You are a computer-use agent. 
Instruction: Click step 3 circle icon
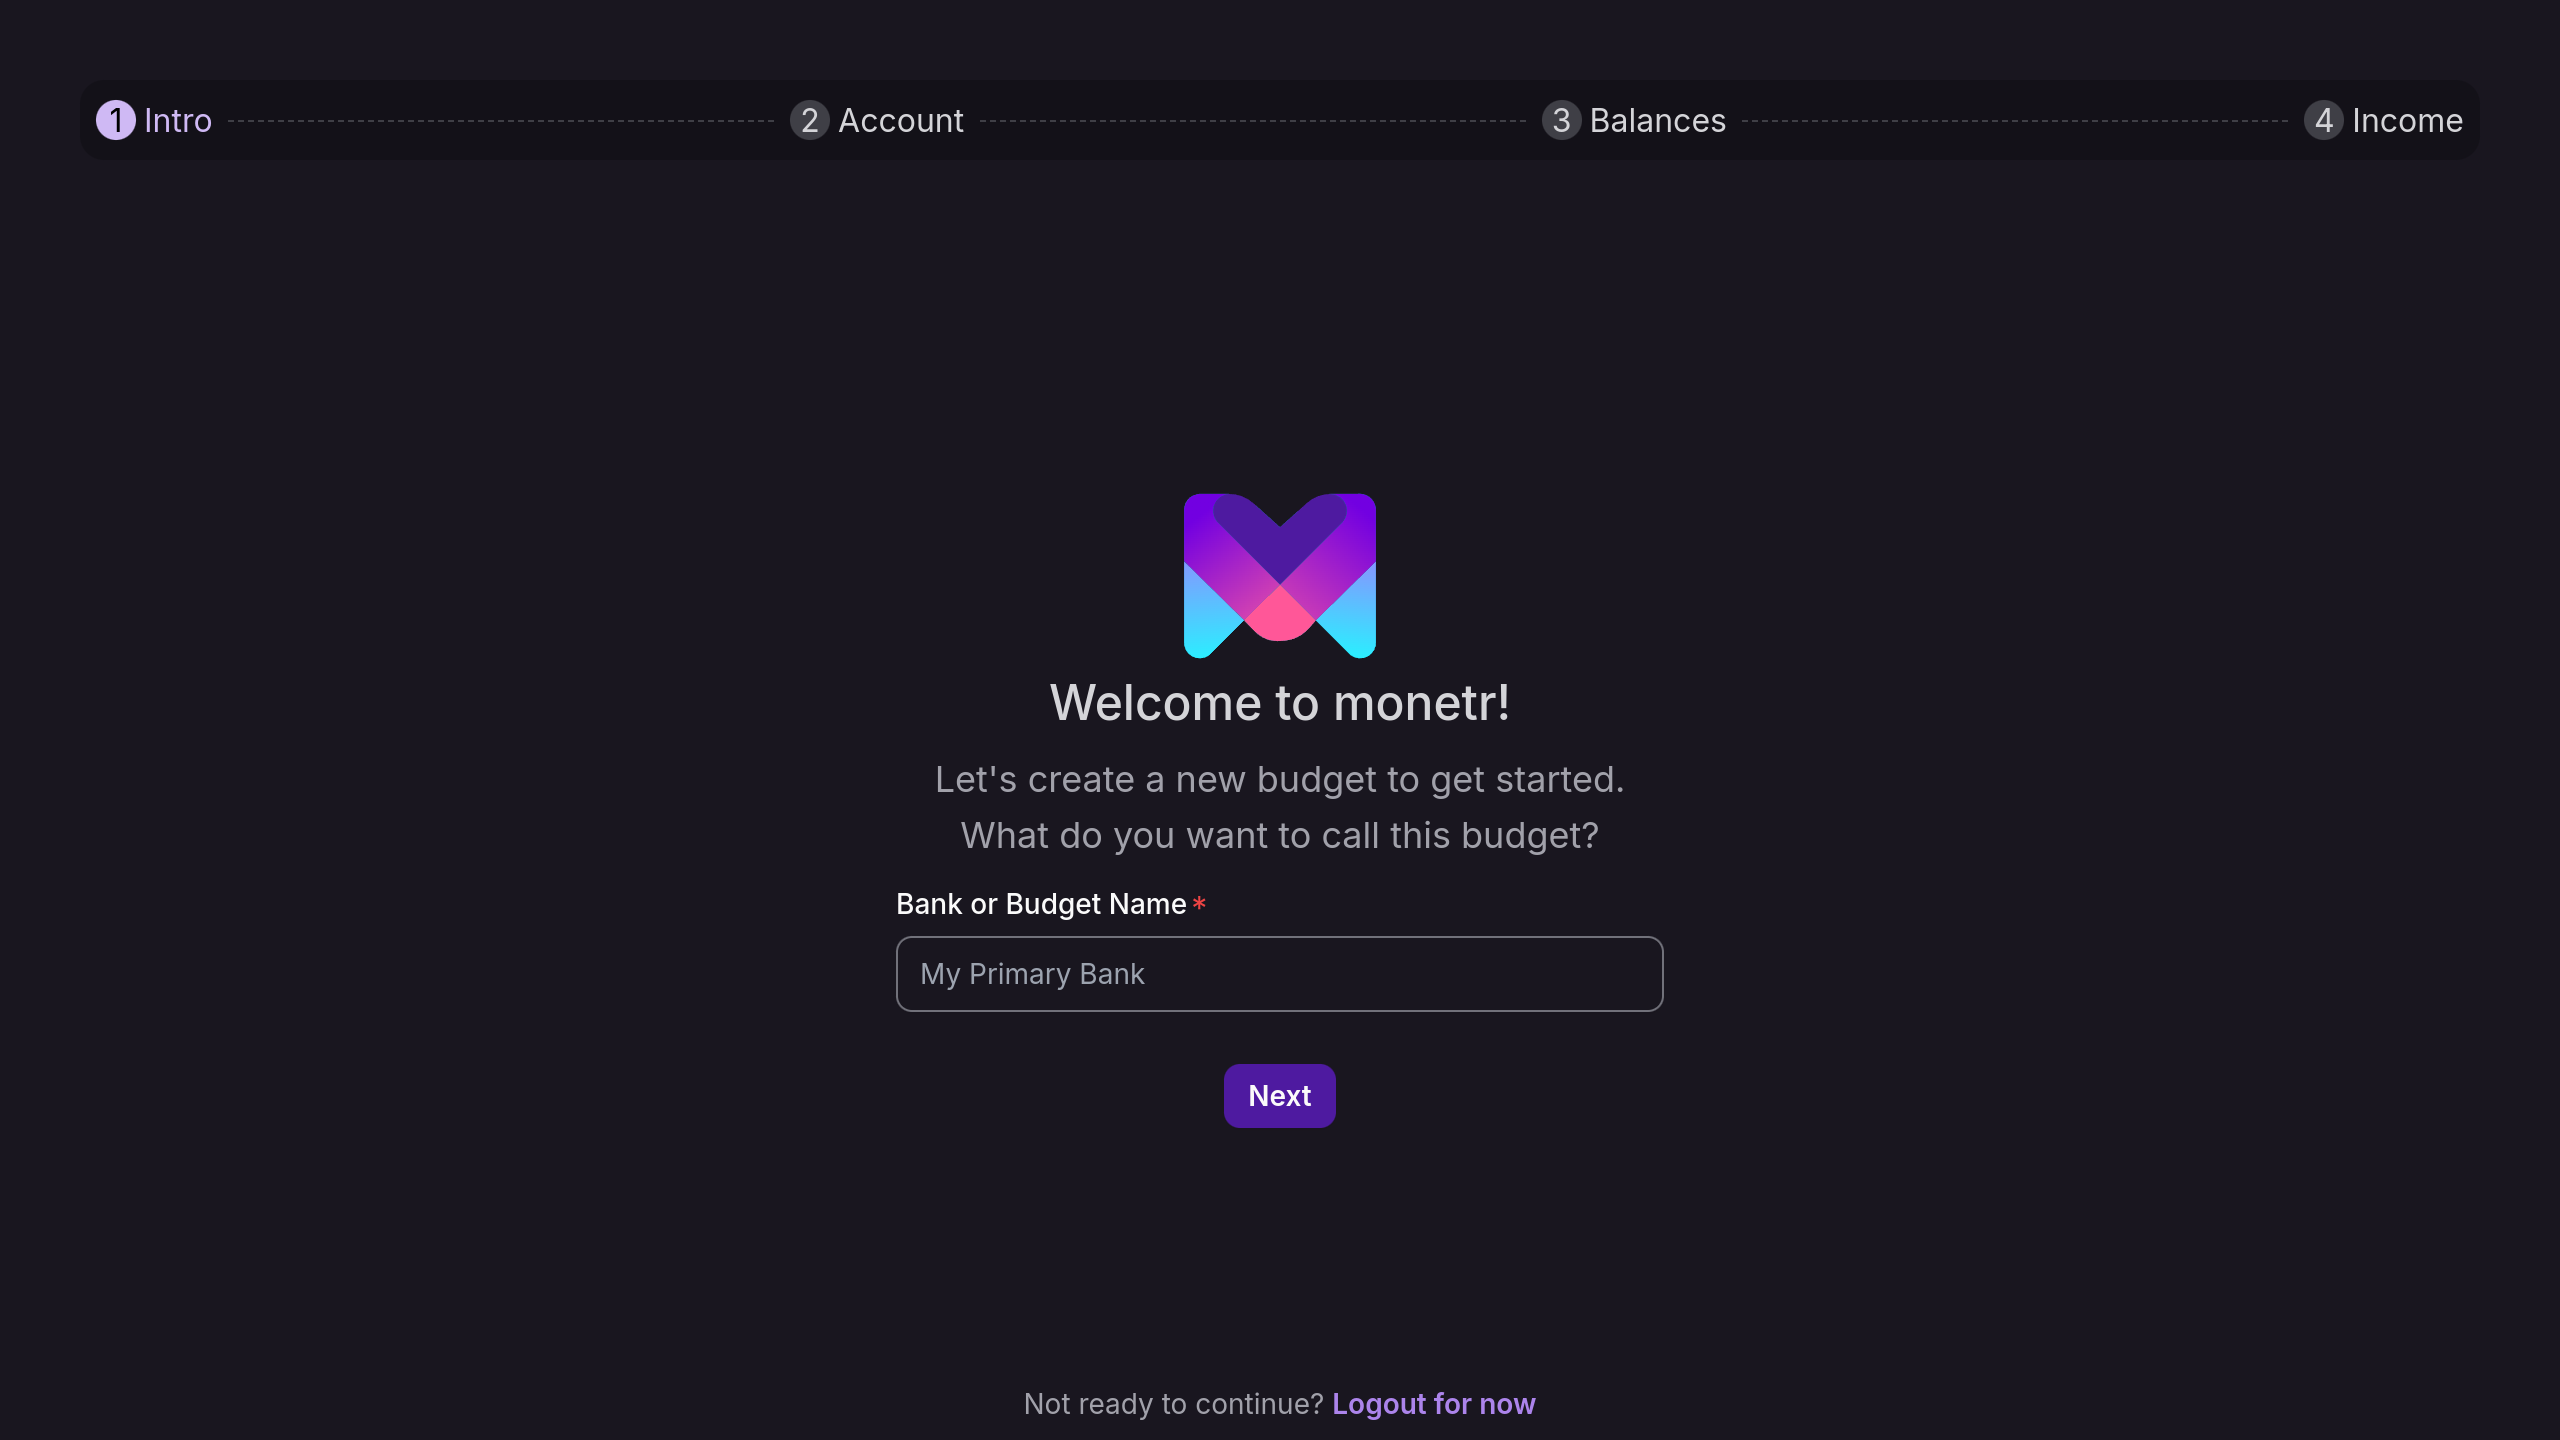point(1562,120)
